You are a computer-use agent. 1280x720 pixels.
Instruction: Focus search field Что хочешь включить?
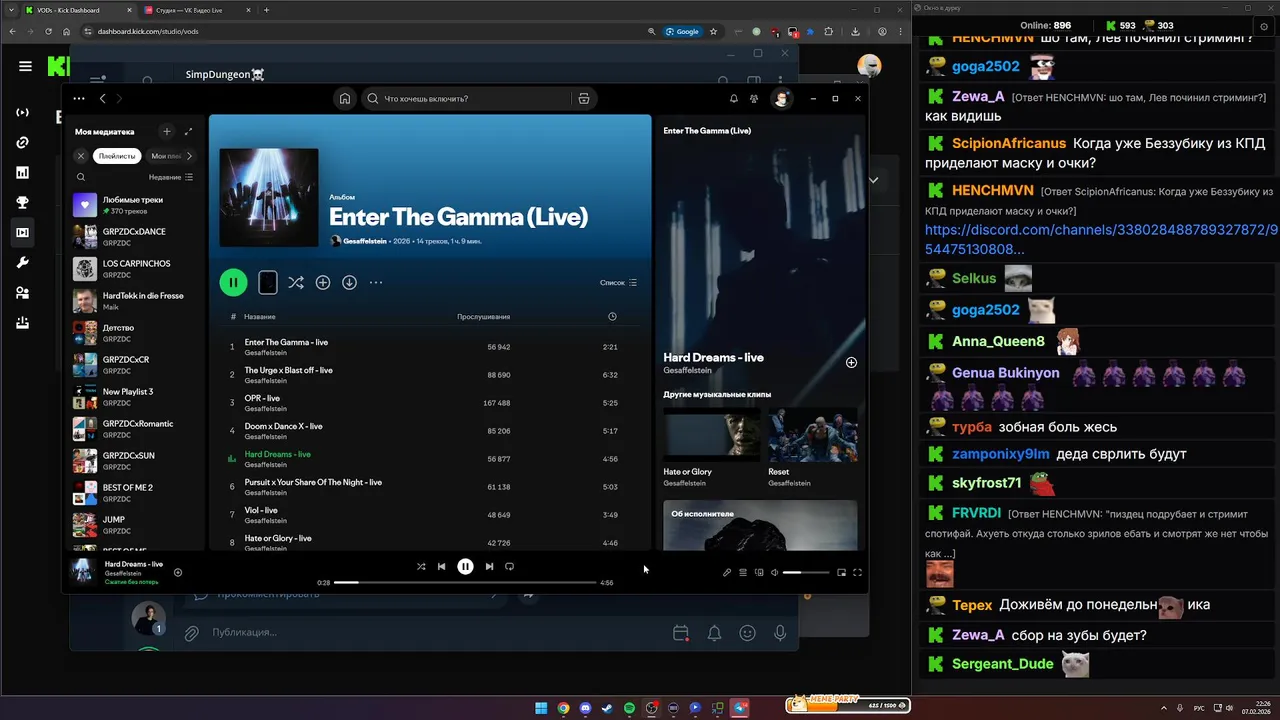pyautogui.click(x=467, y=98)
